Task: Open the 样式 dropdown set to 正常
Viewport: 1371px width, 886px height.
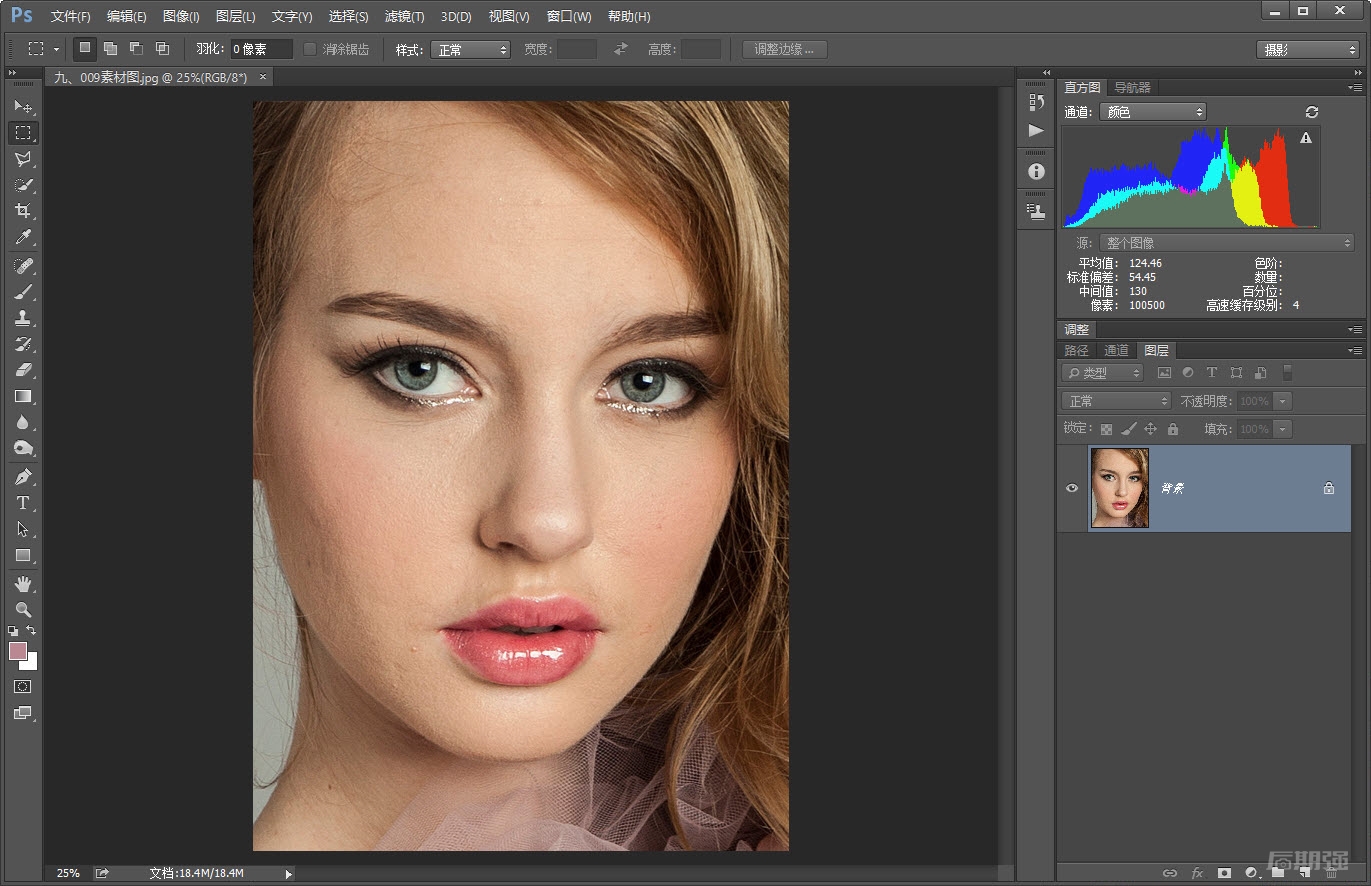Action: click(x=470, y=49)
